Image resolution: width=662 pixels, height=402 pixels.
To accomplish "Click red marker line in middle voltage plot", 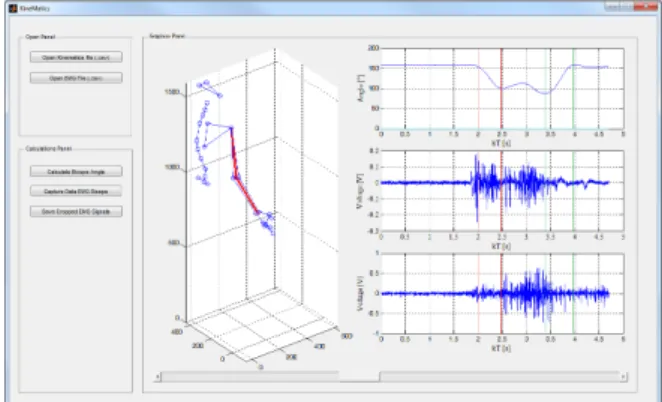I will (502, 191).
